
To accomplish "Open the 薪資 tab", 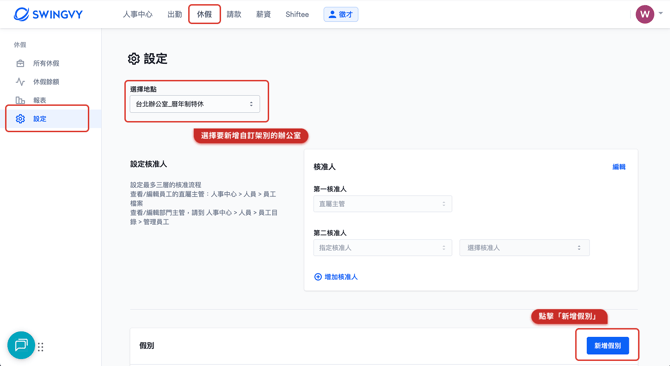I will 263,14.
